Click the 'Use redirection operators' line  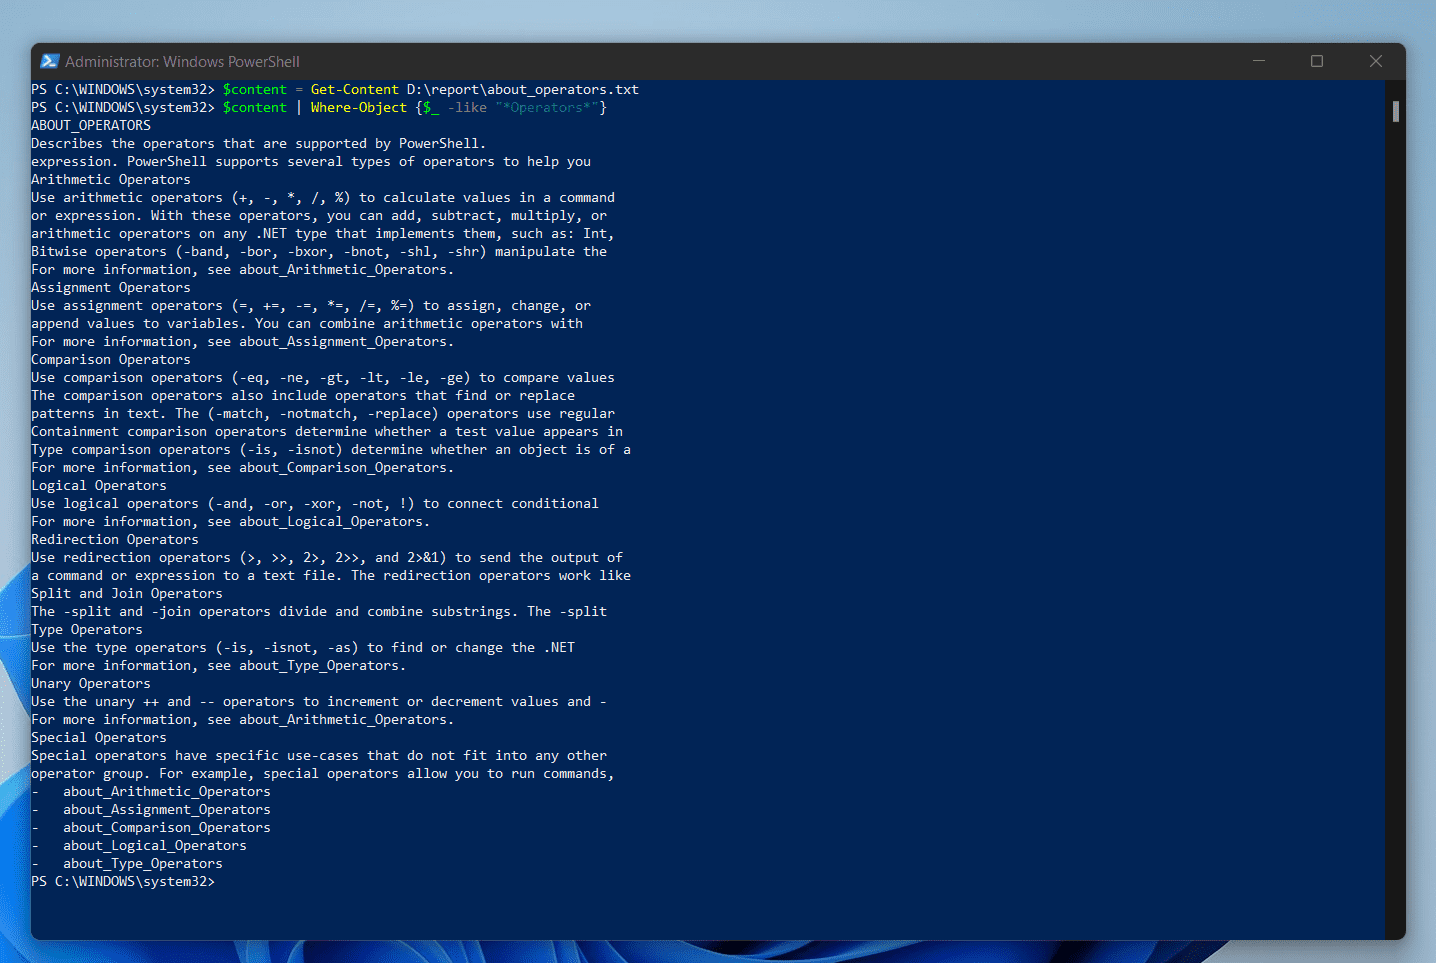[327, 558]
